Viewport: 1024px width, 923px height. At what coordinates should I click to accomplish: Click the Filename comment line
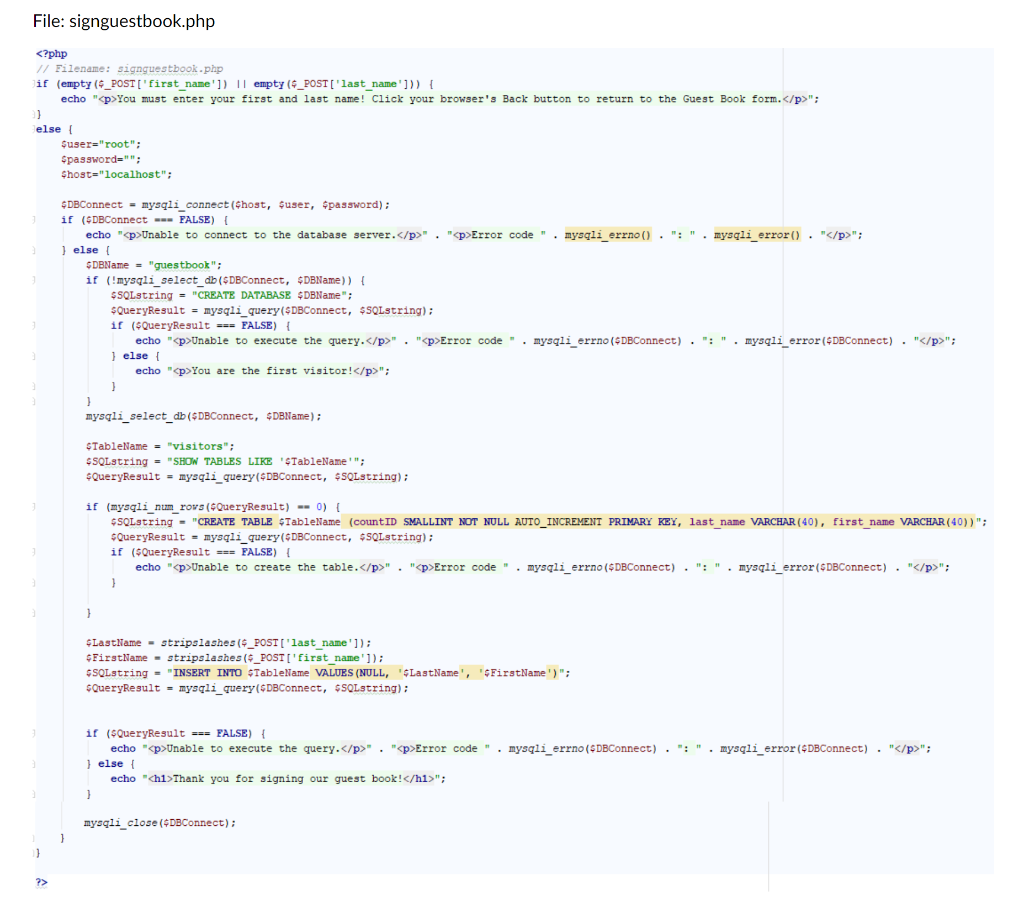click(130, 68)
